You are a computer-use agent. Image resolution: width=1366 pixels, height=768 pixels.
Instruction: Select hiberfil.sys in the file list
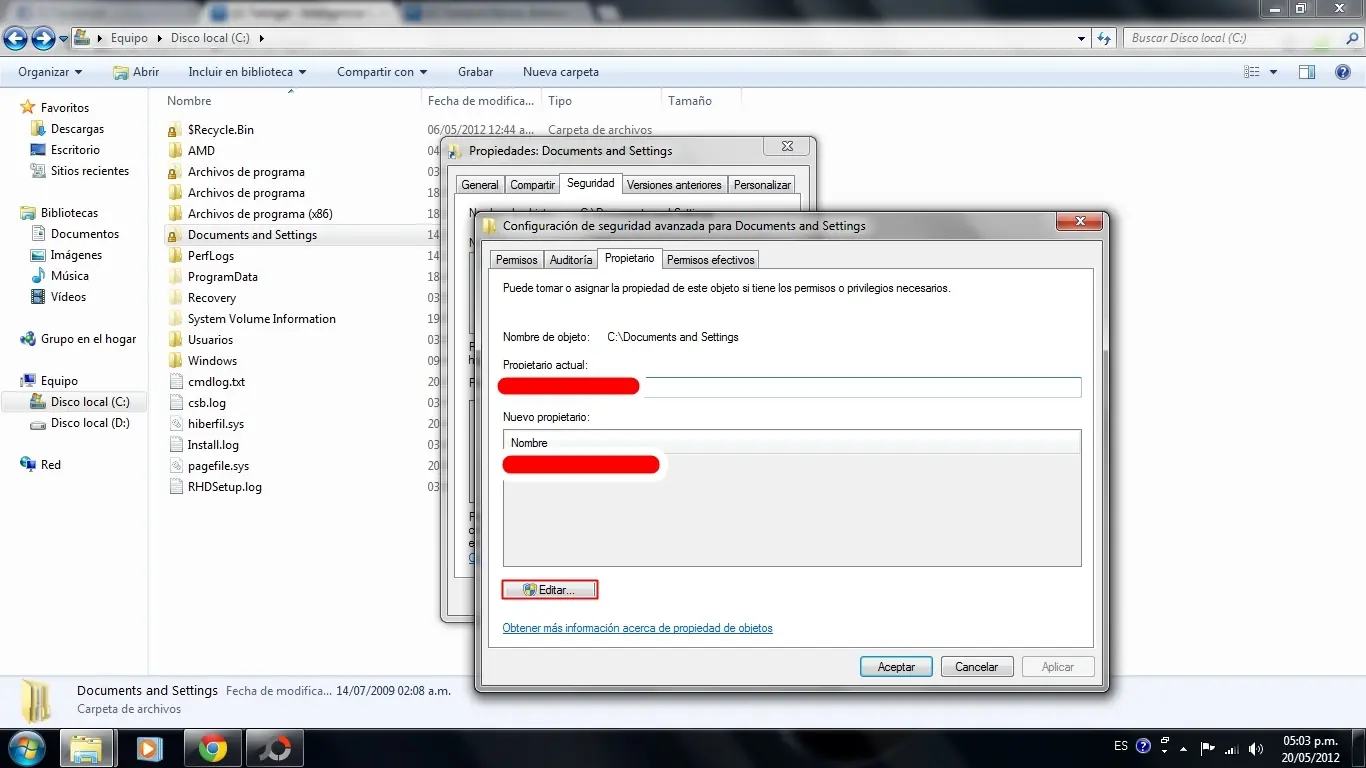(216, 424)
